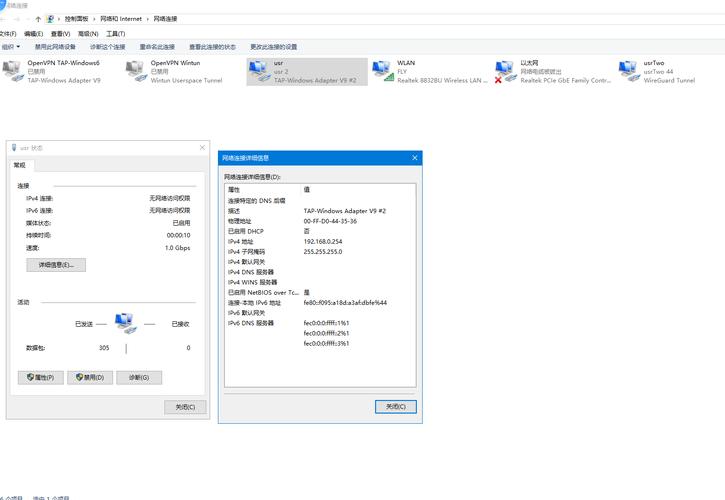Select the usrTwo WireGuard Tunnel icon

[629, 71]
